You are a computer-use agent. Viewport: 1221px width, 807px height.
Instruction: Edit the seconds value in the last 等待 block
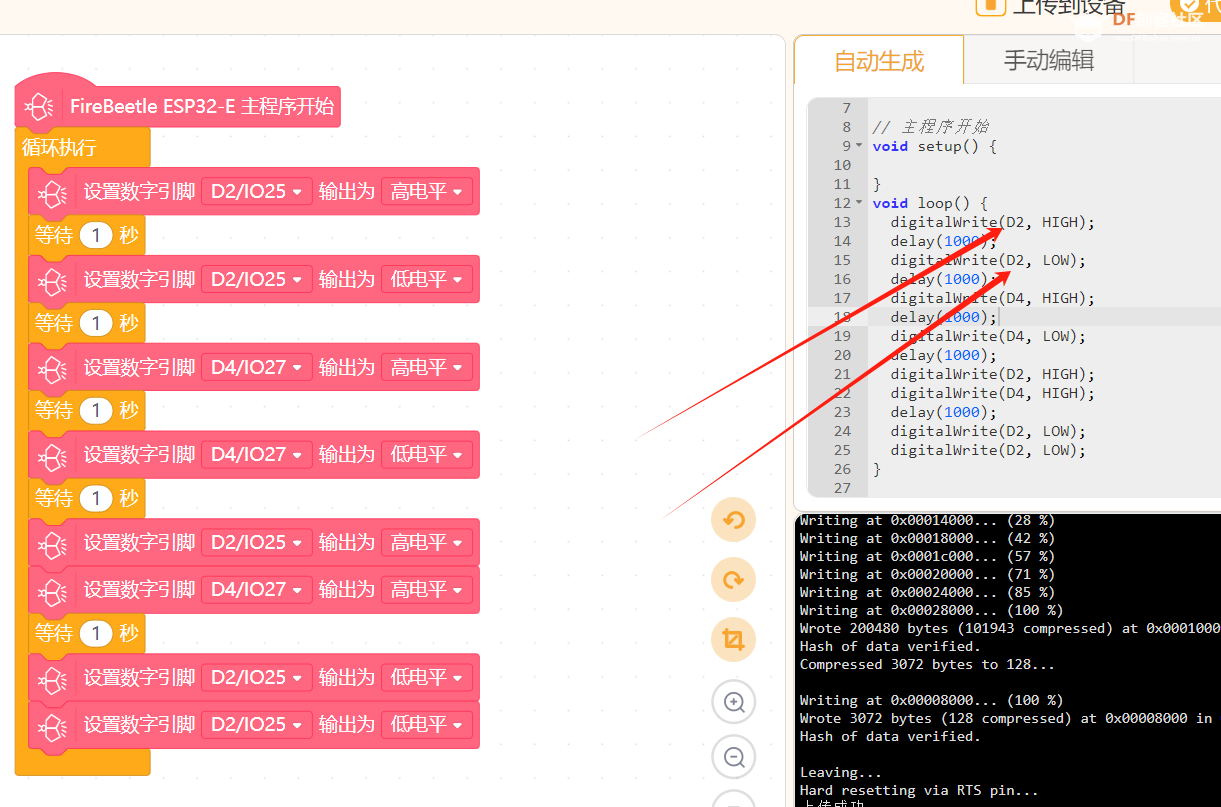tap(96, 633)
